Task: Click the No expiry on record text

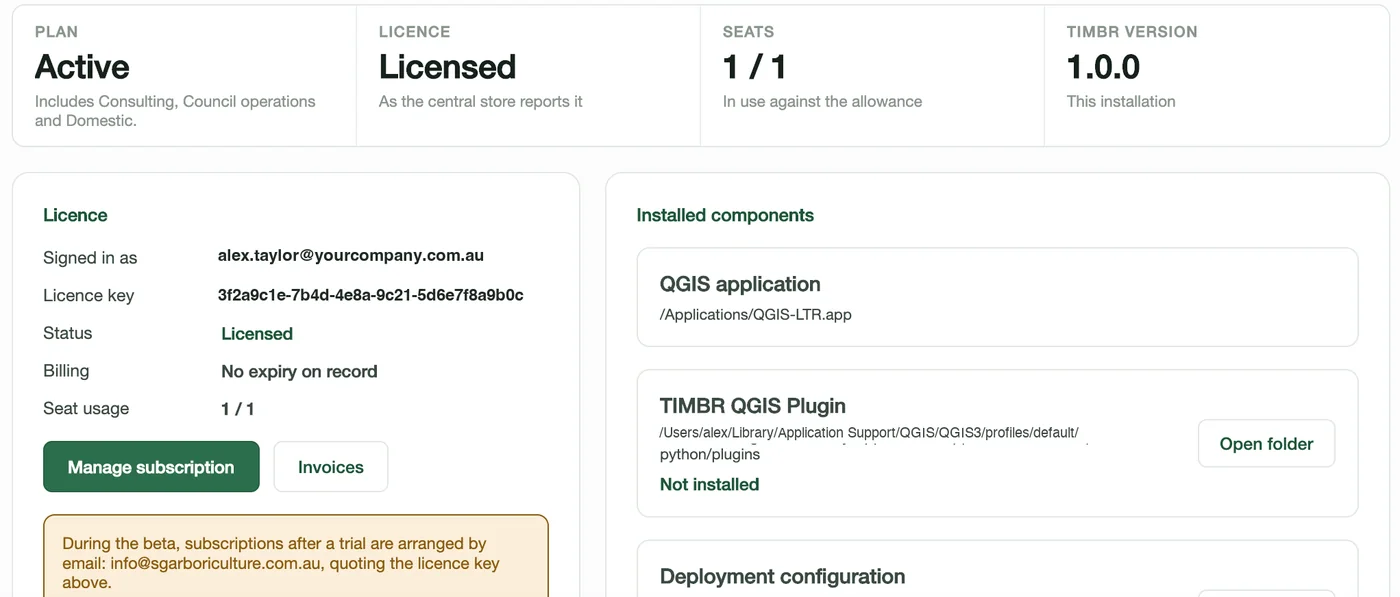Action: (x=299, y=372)
